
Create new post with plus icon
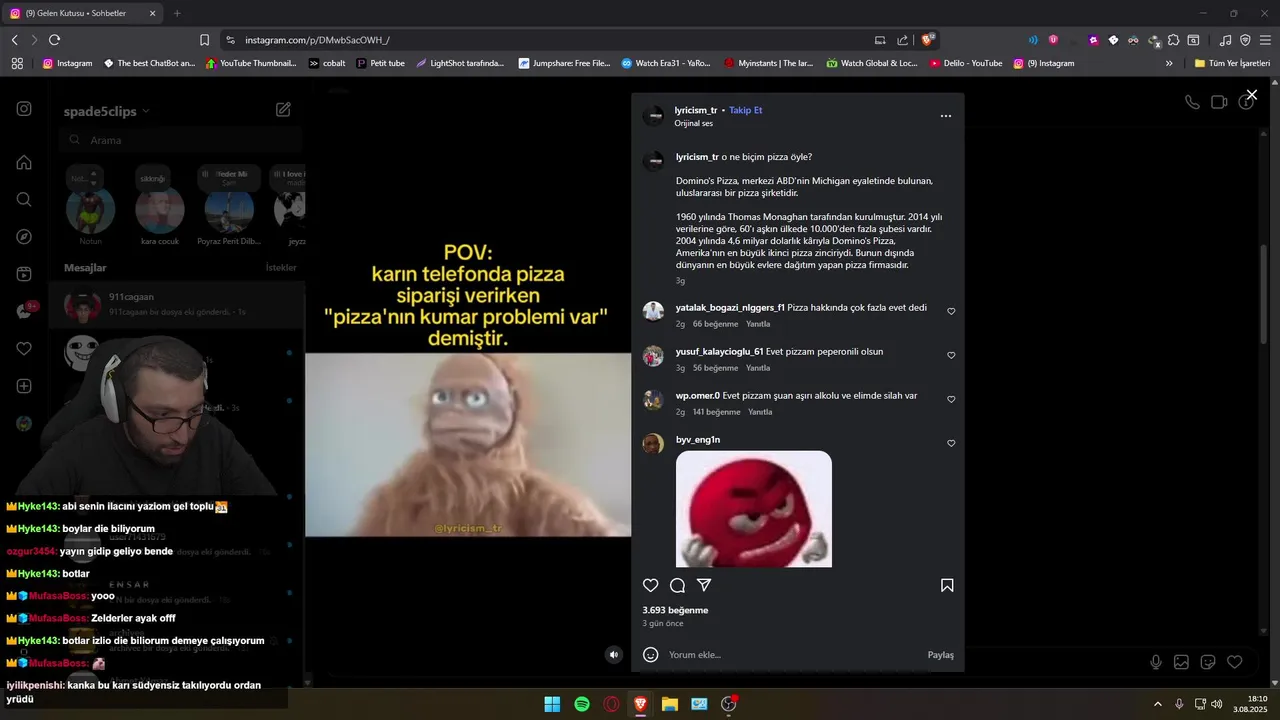pyautogui.click(x=24, y=386)
